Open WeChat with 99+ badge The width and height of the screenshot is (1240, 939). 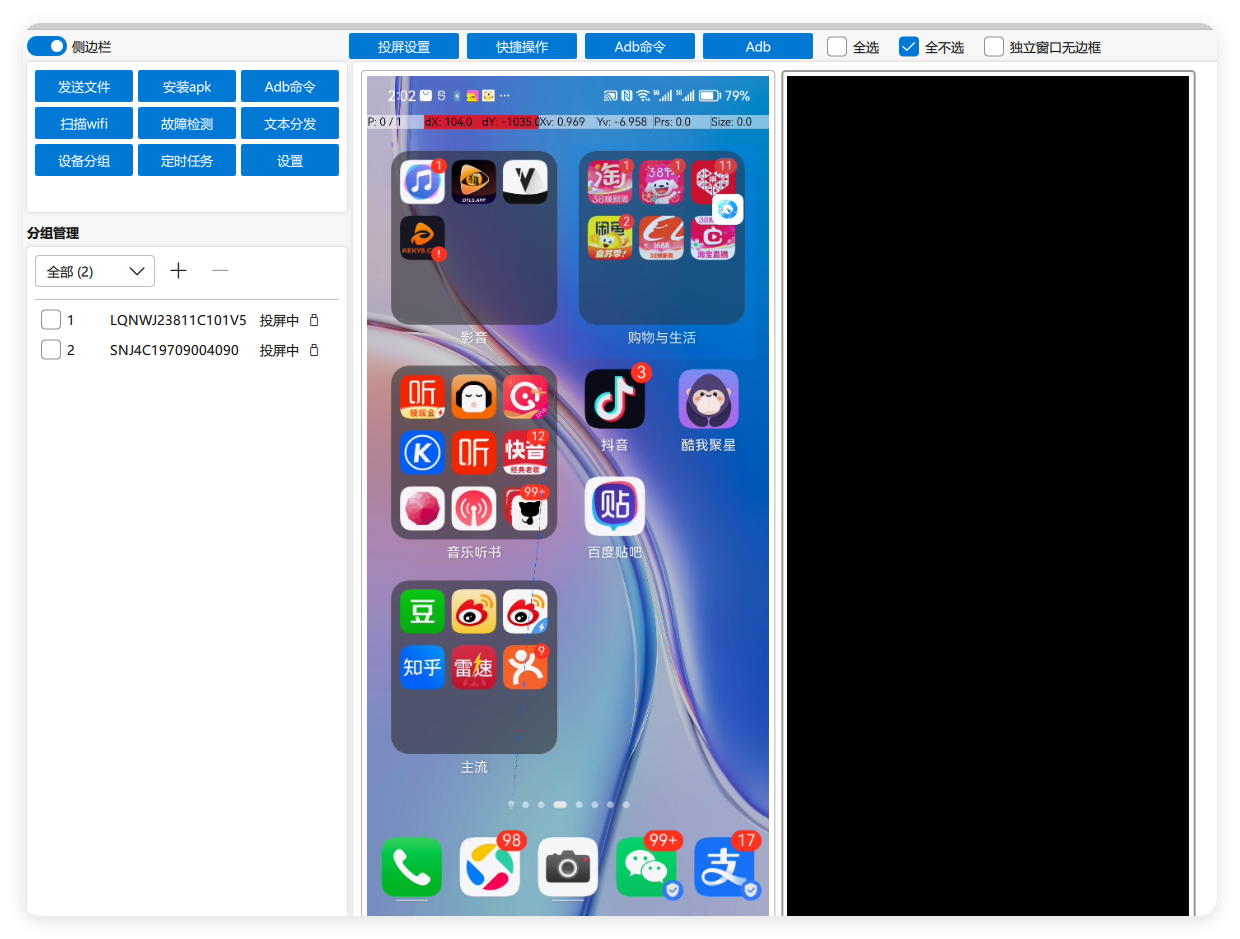point(646,866)
